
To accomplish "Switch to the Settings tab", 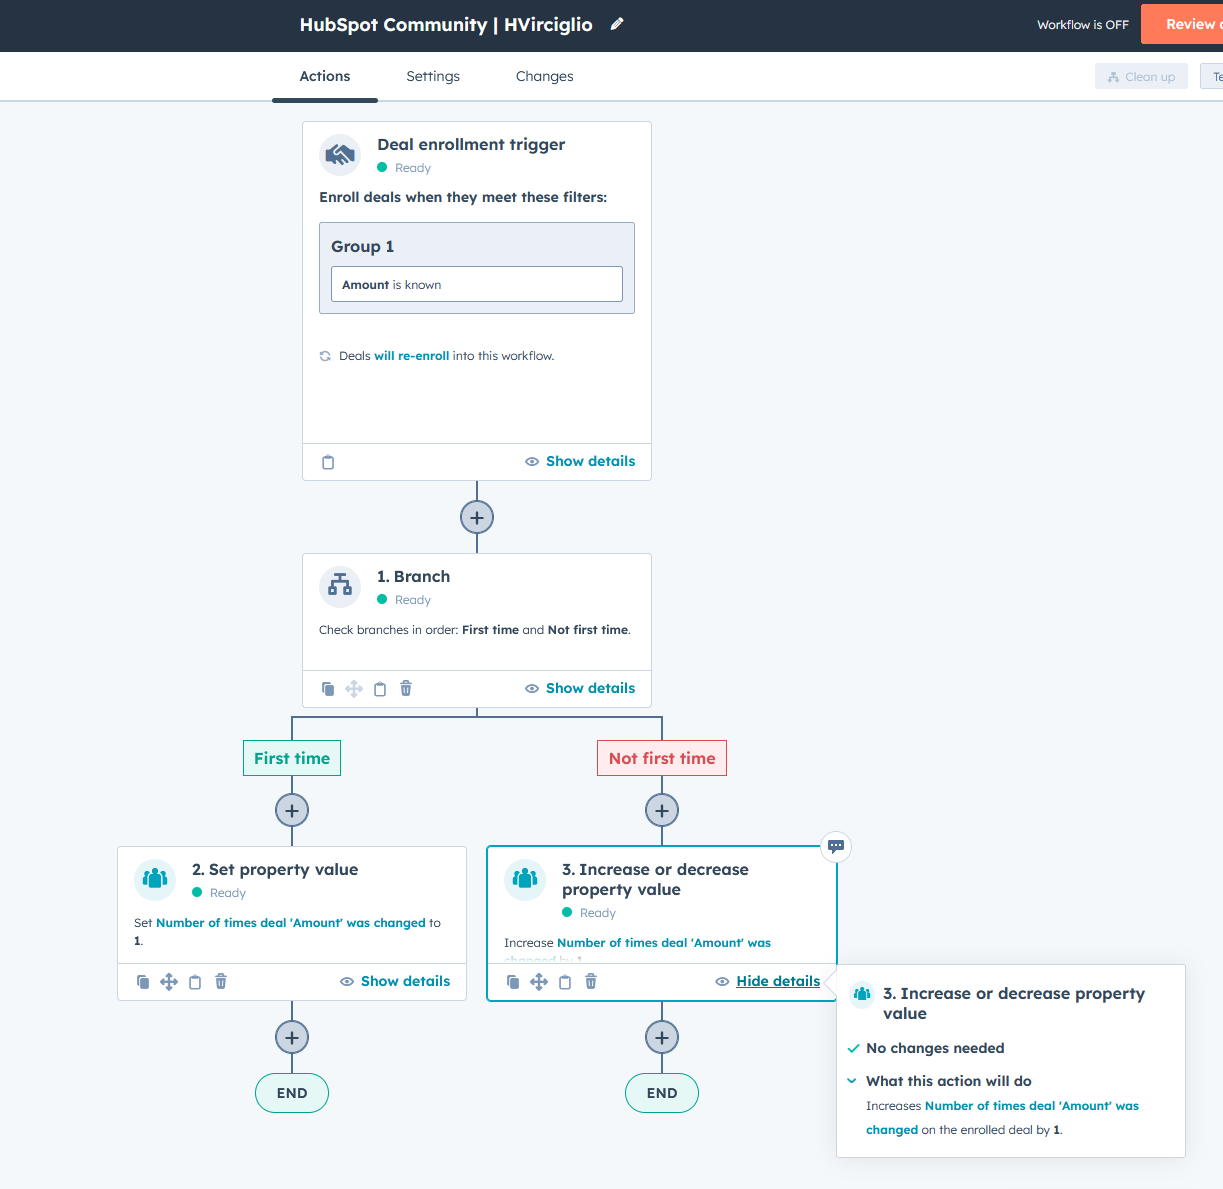I will (x=433, y=76).
